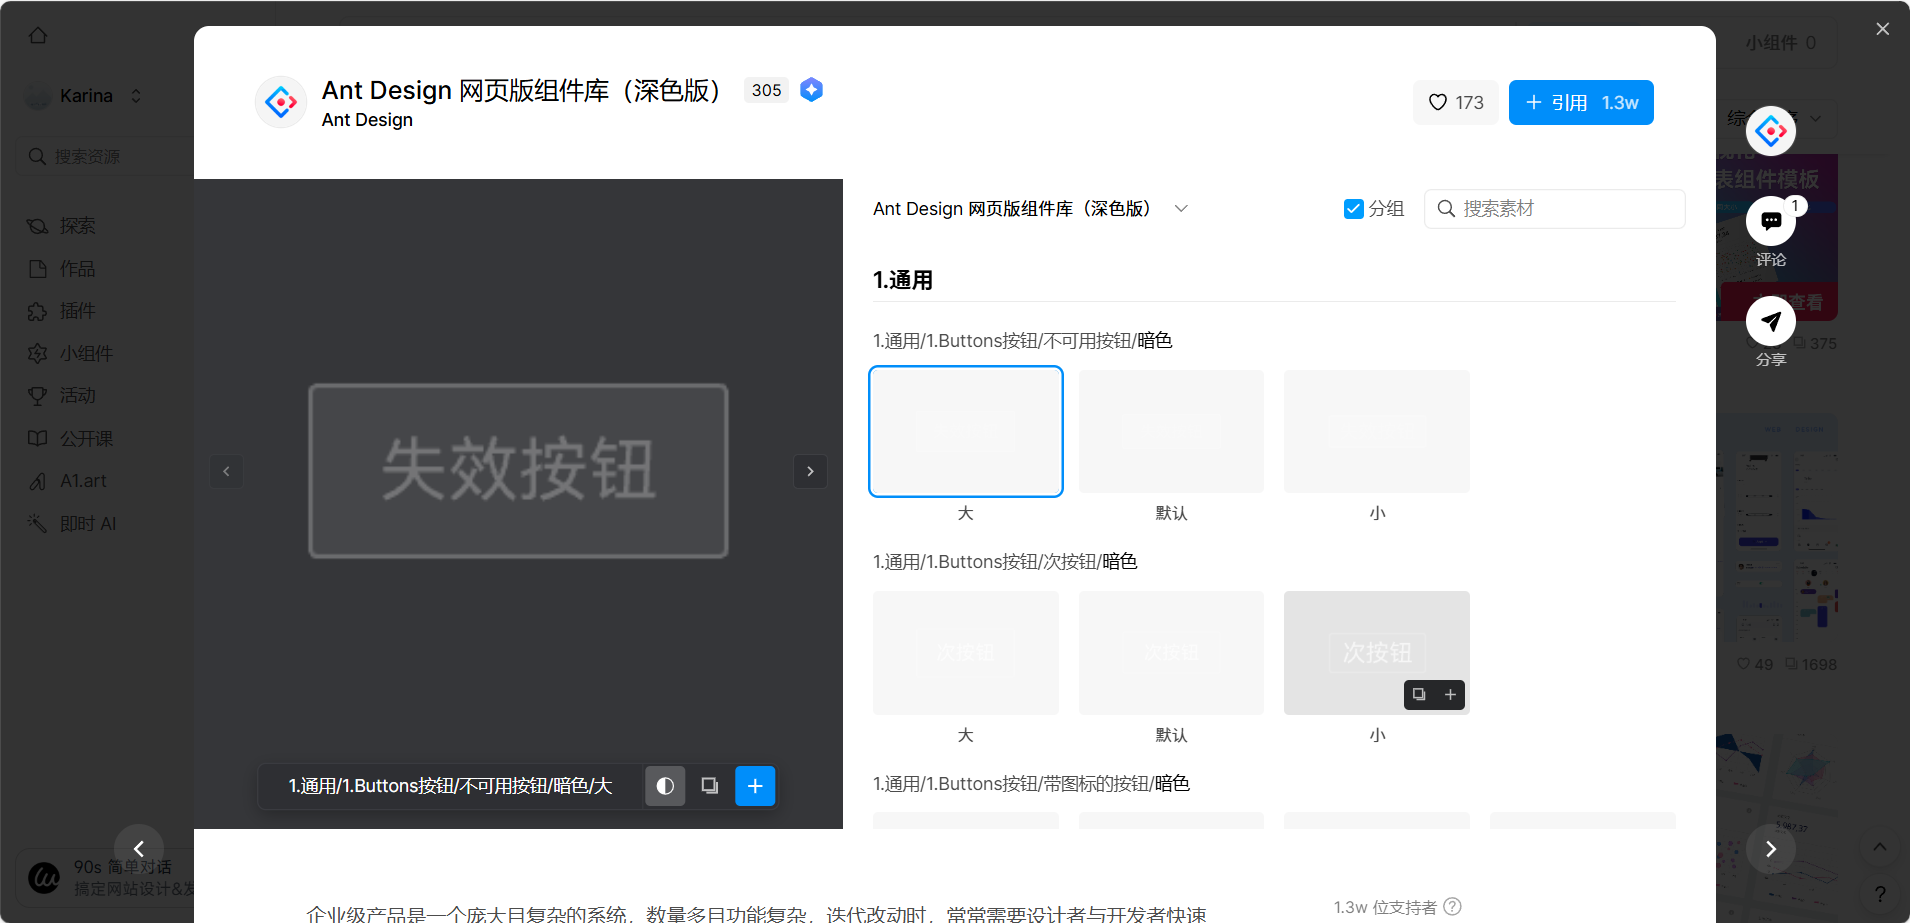Go to previous resource, bottom-left arrow
The width and height of the screenshot is (1910, 923).
pyautogui.click(x=139, y=849)
